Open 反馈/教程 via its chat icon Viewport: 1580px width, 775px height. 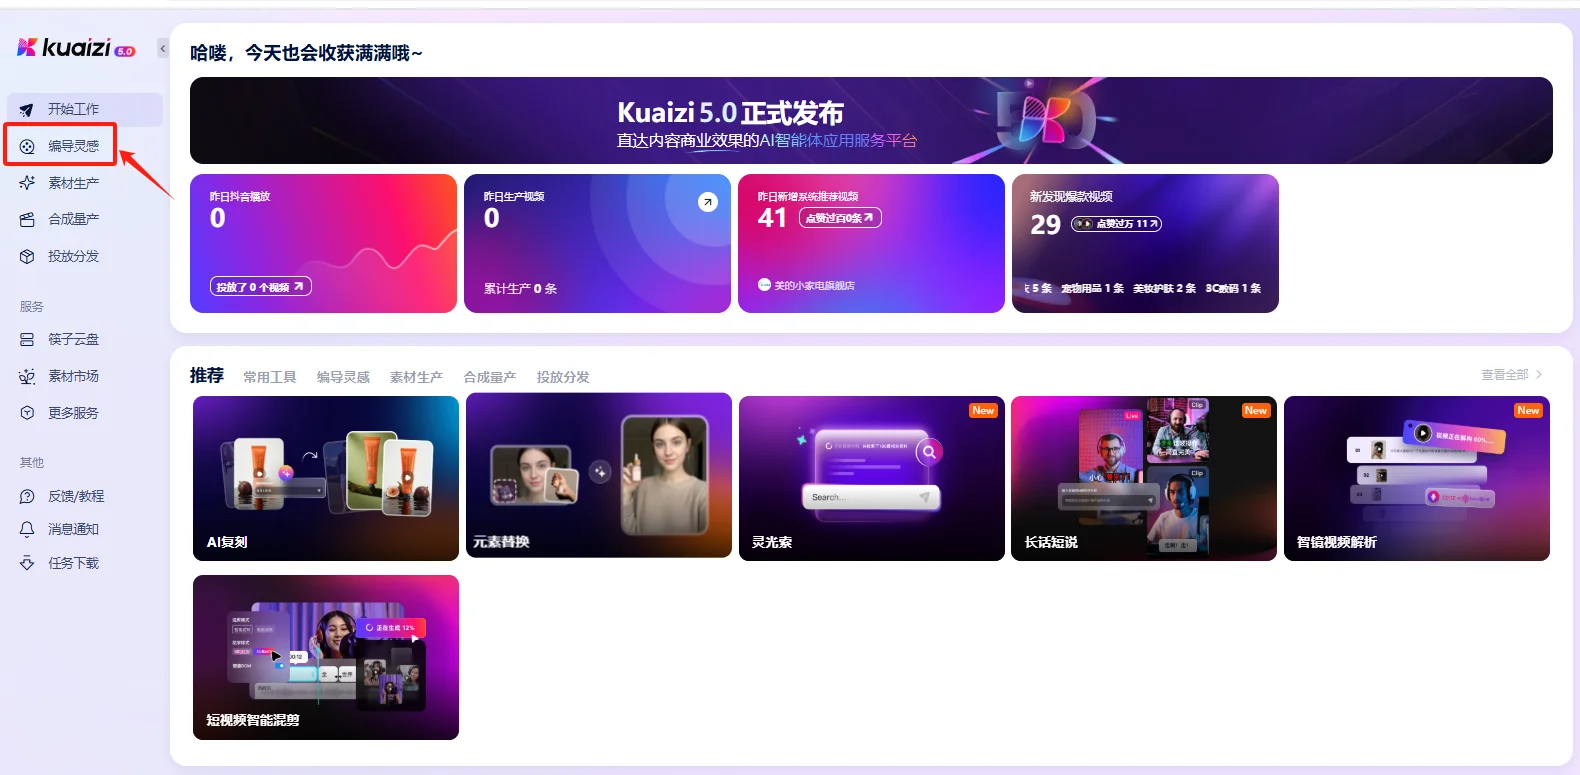pos(27,496)
